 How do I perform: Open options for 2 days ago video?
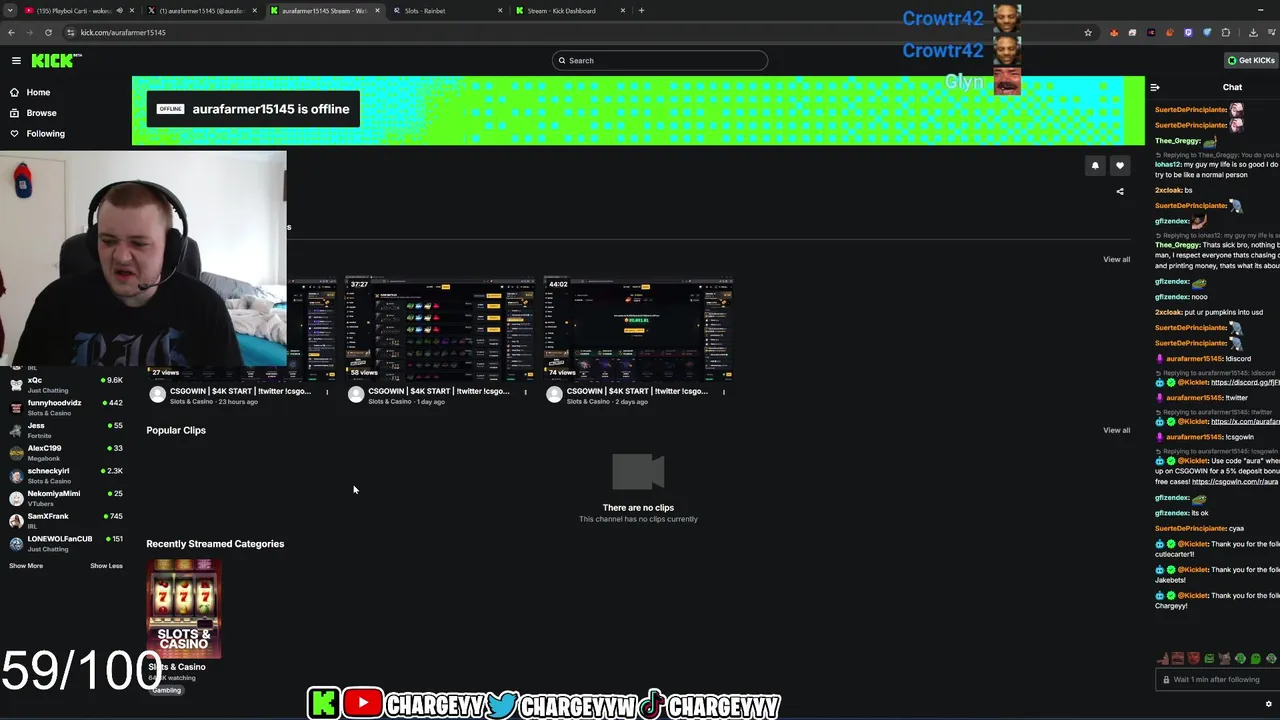tap(724, 392)
